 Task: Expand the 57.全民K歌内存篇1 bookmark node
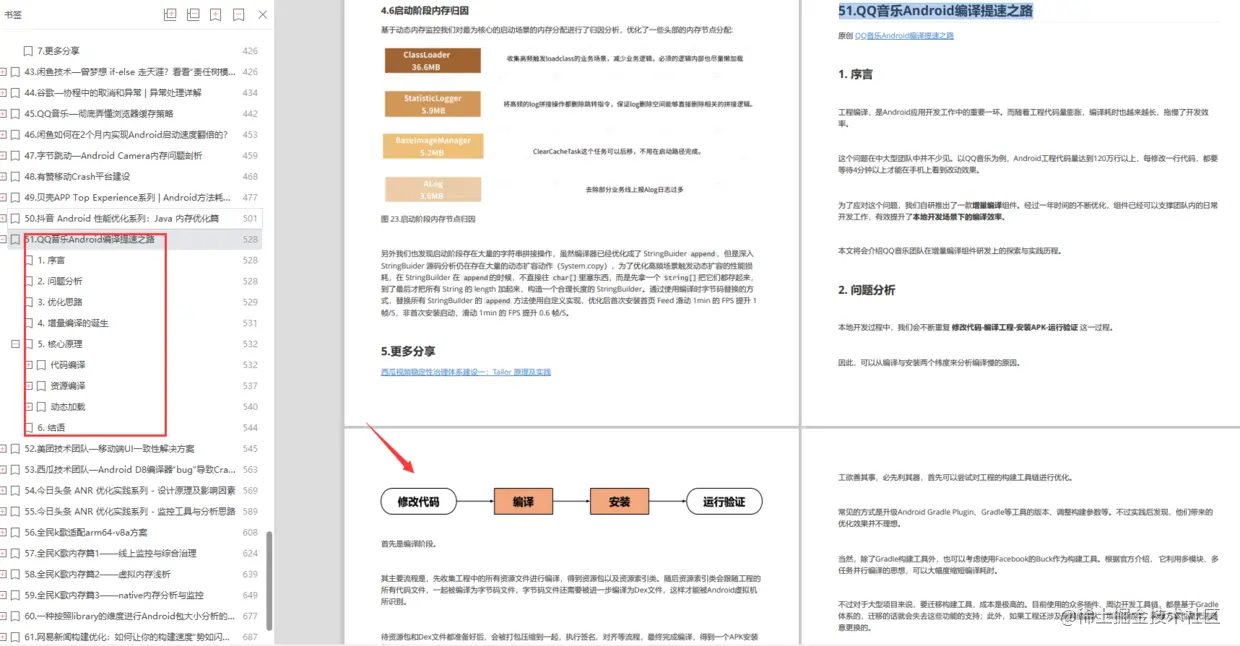(x=3, y=553)
